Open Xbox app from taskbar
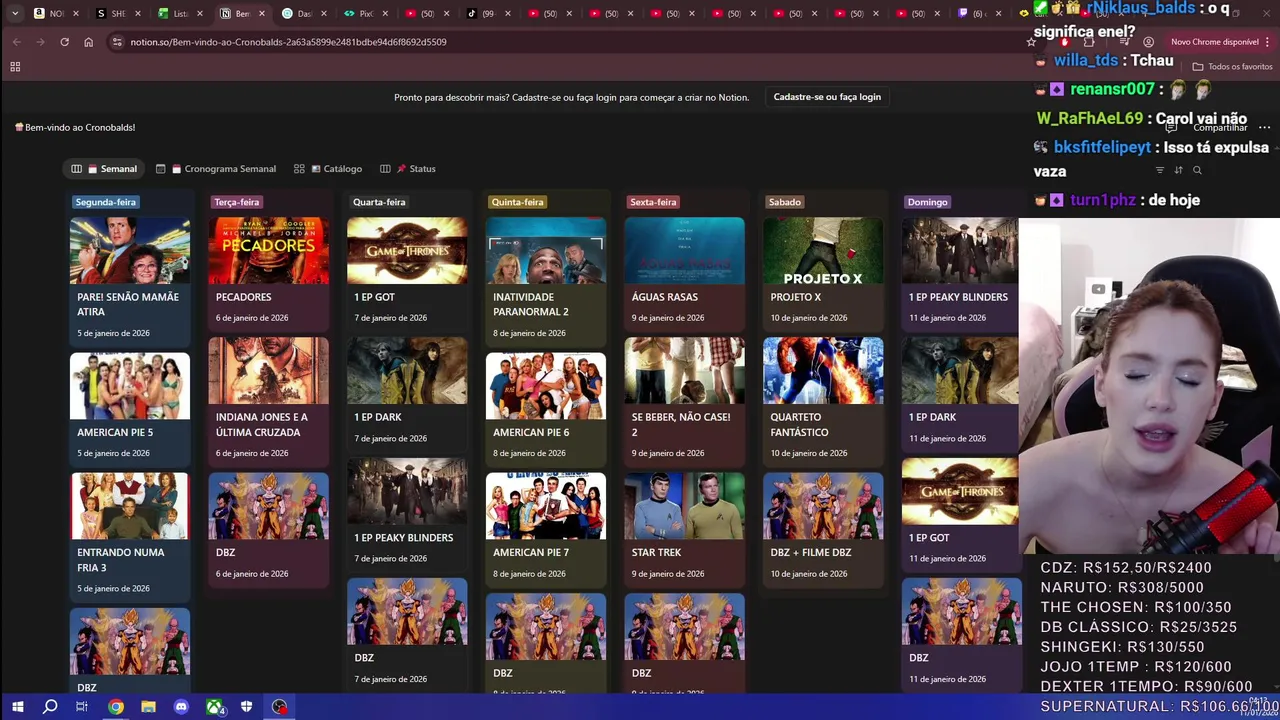Image resolution: width=1280 pixels, height=720 pixels. [x=214, y=707]
